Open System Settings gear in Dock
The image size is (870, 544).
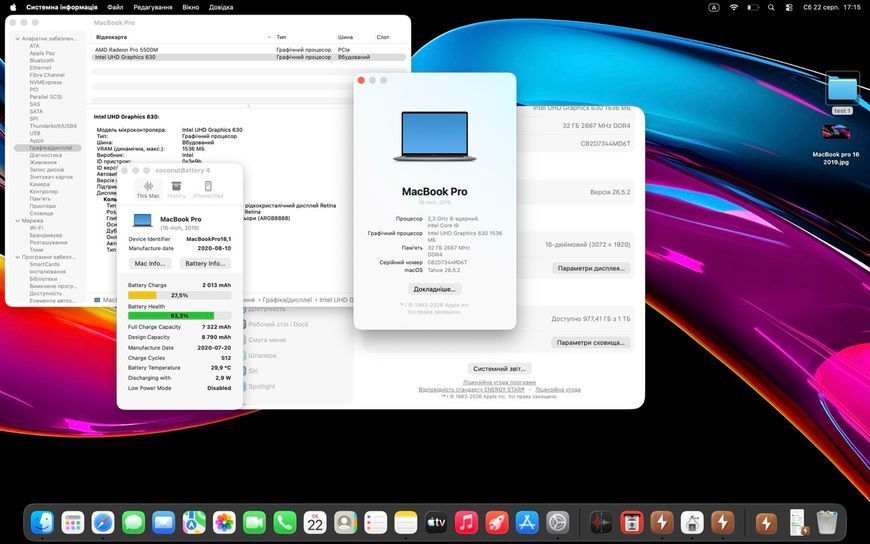tap(558, 522)
